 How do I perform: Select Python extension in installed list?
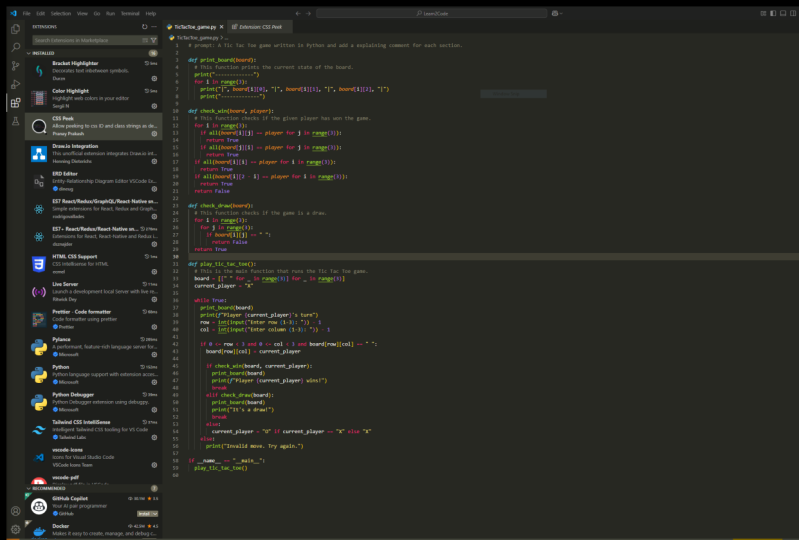[x=94, y=374]
